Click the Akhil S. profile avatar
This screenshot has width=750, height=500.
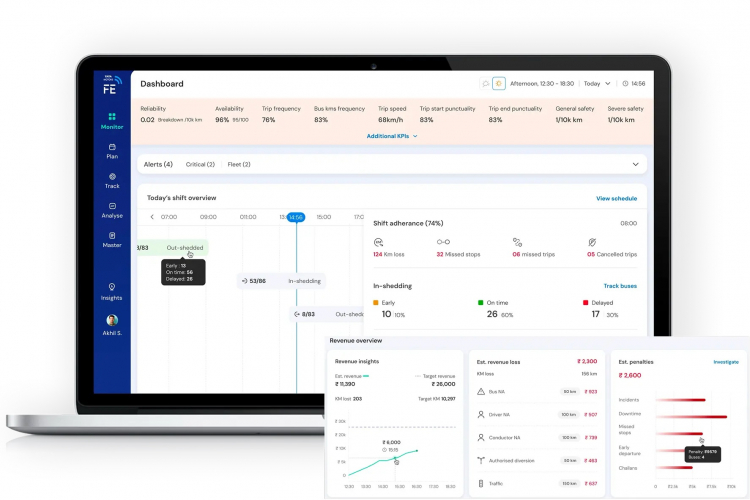[112, 320]
